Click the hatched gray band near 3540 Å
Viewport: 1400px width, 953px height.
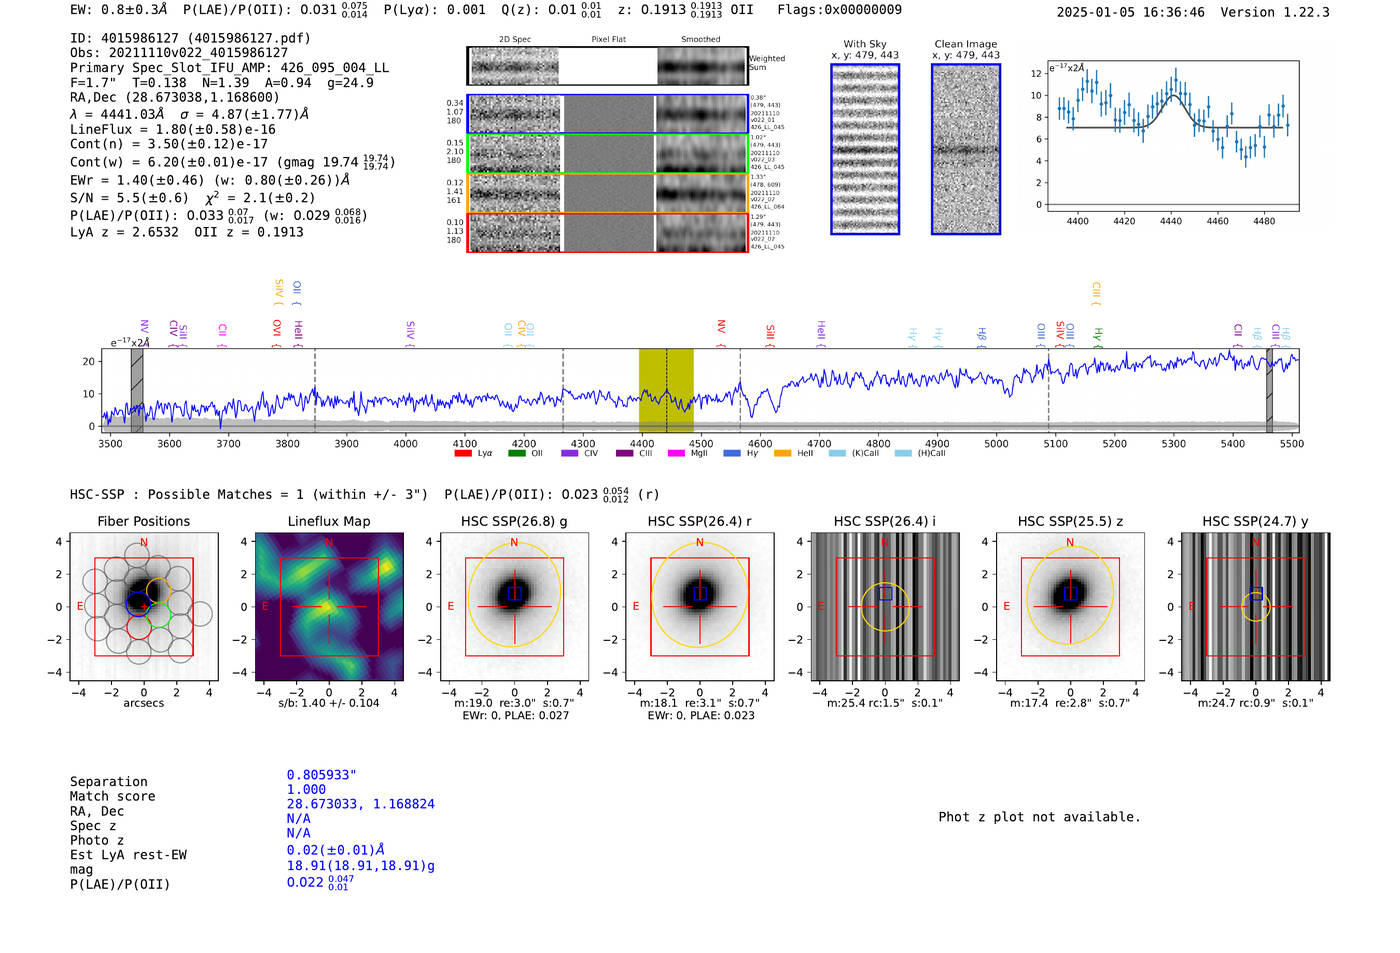137,390
